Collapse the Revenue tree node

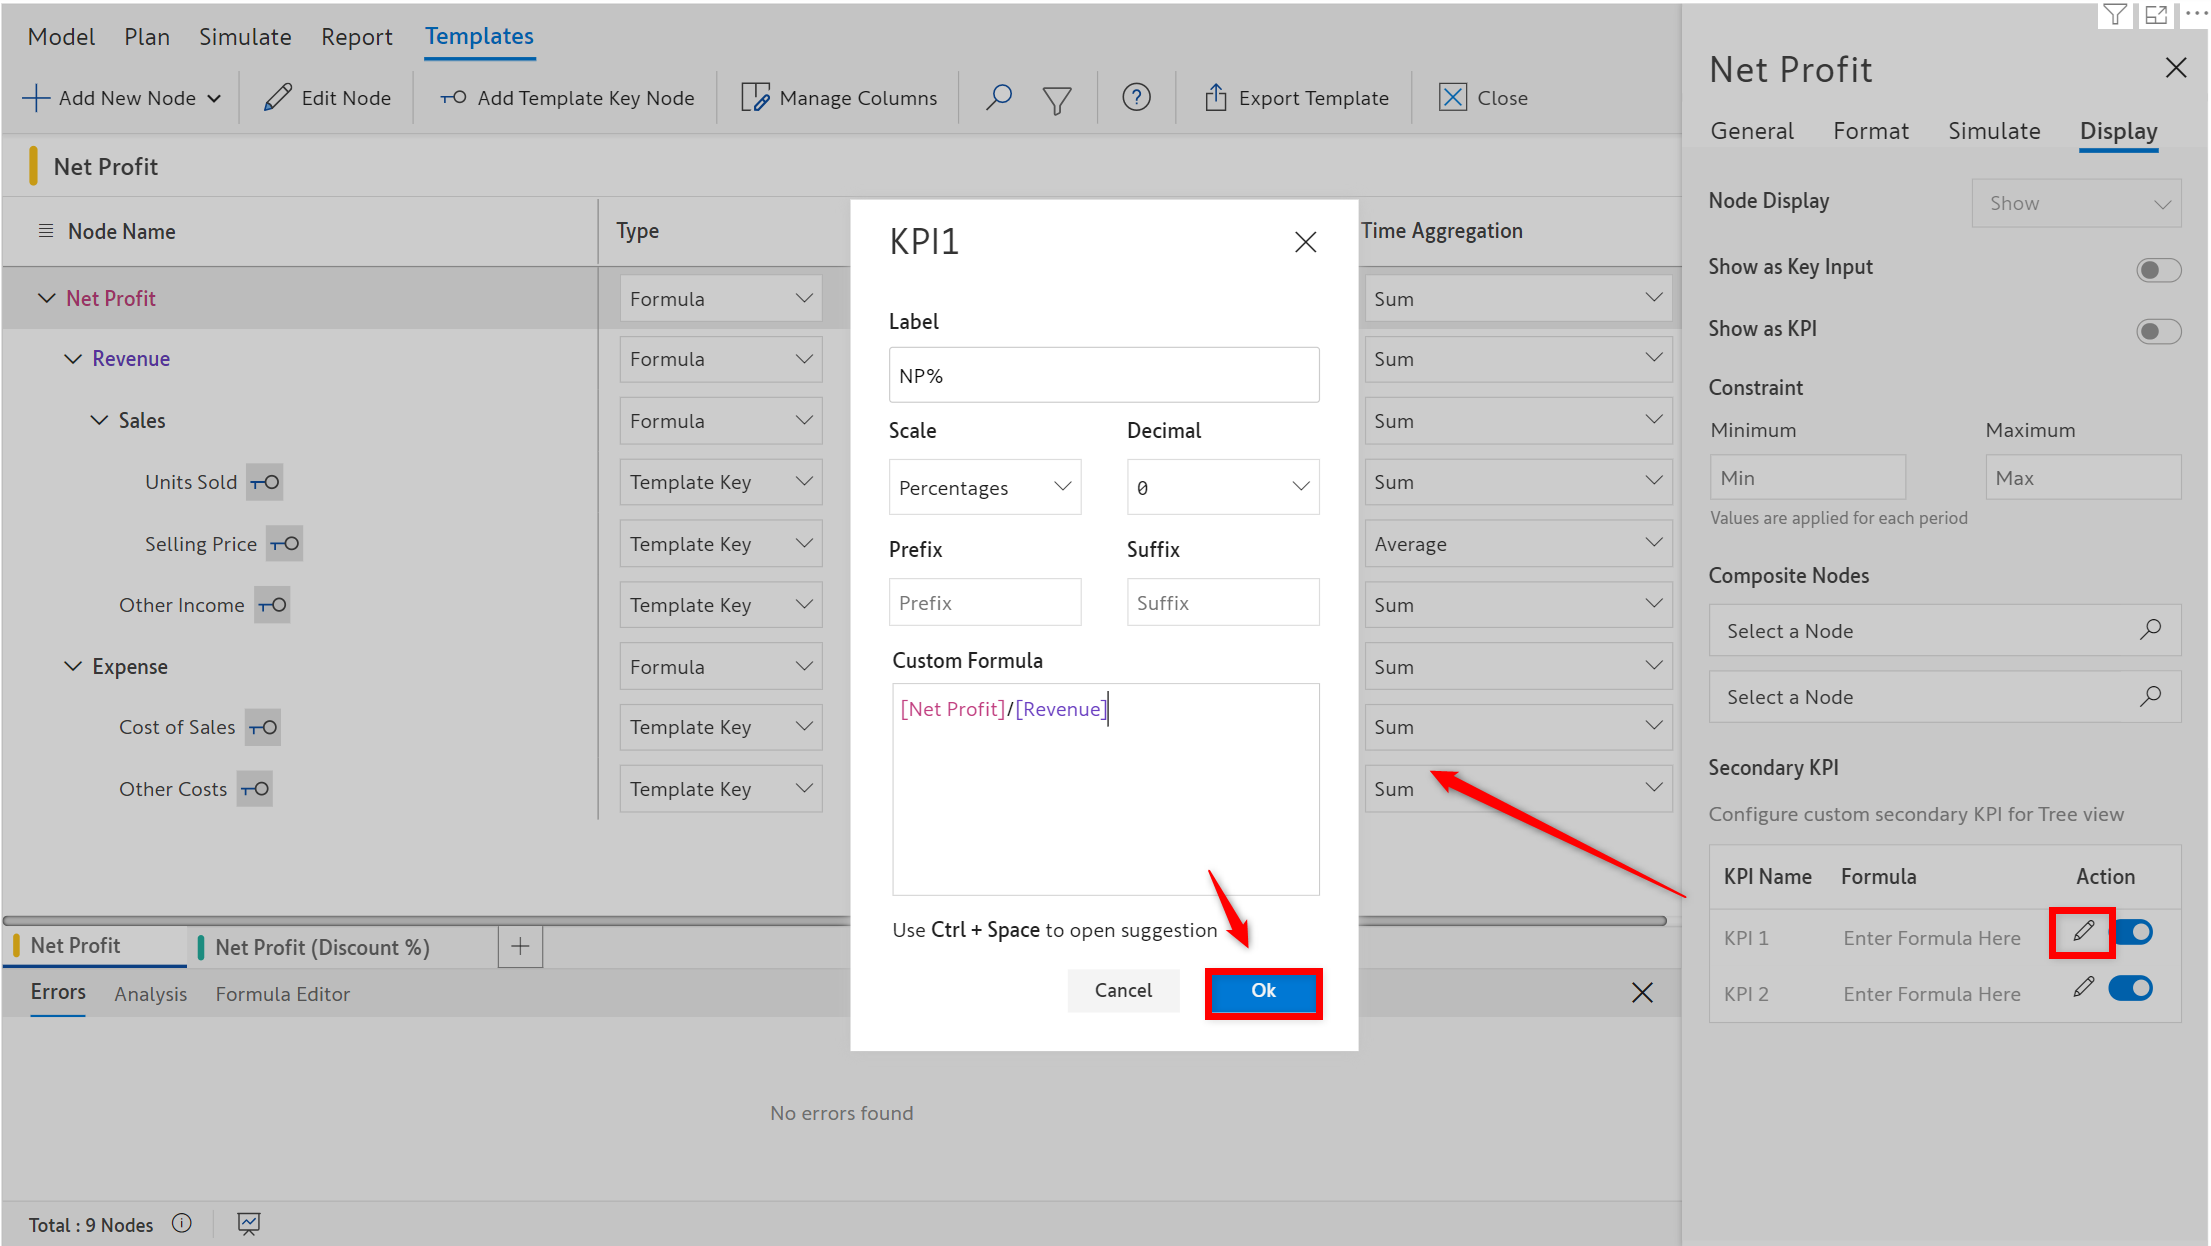pos(73,359)
